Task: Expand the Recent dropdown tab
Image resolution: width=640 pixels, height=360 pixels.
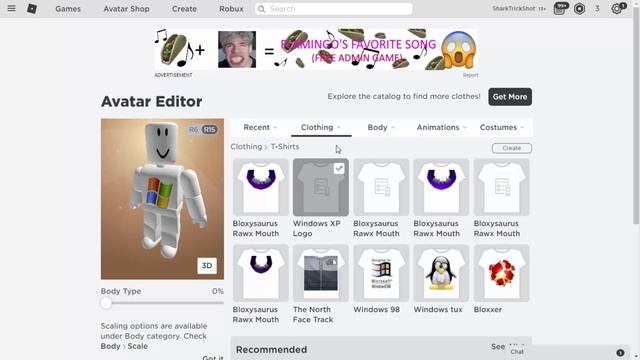Action: point(260,127)
